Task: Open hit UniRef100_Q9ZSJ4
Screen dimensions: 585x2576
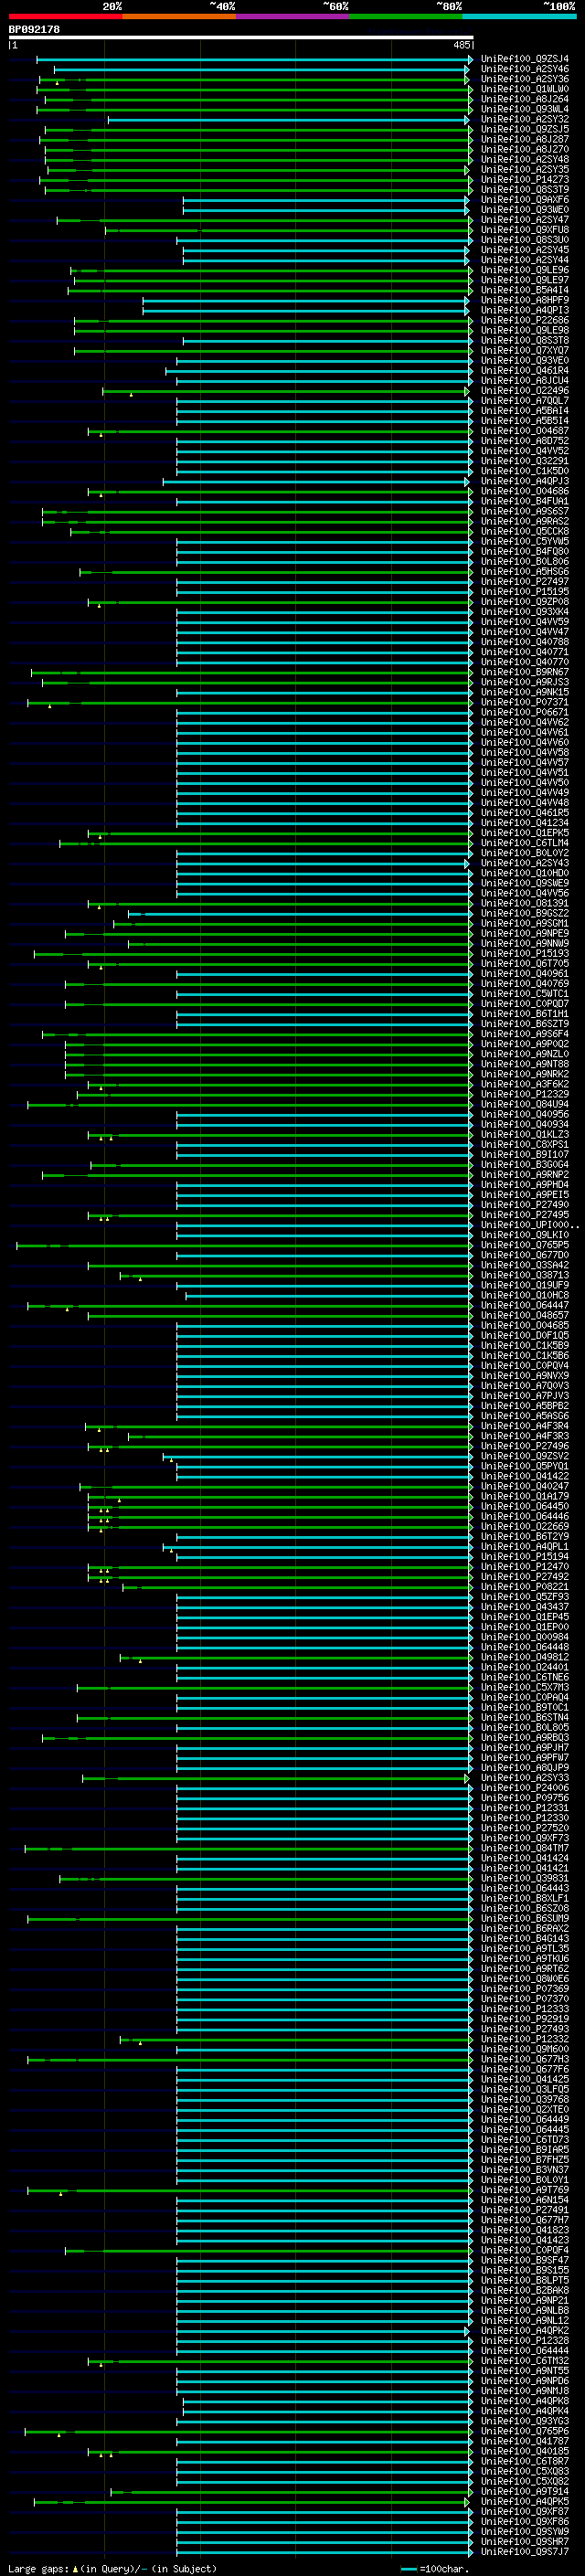Action: point(525,59)
